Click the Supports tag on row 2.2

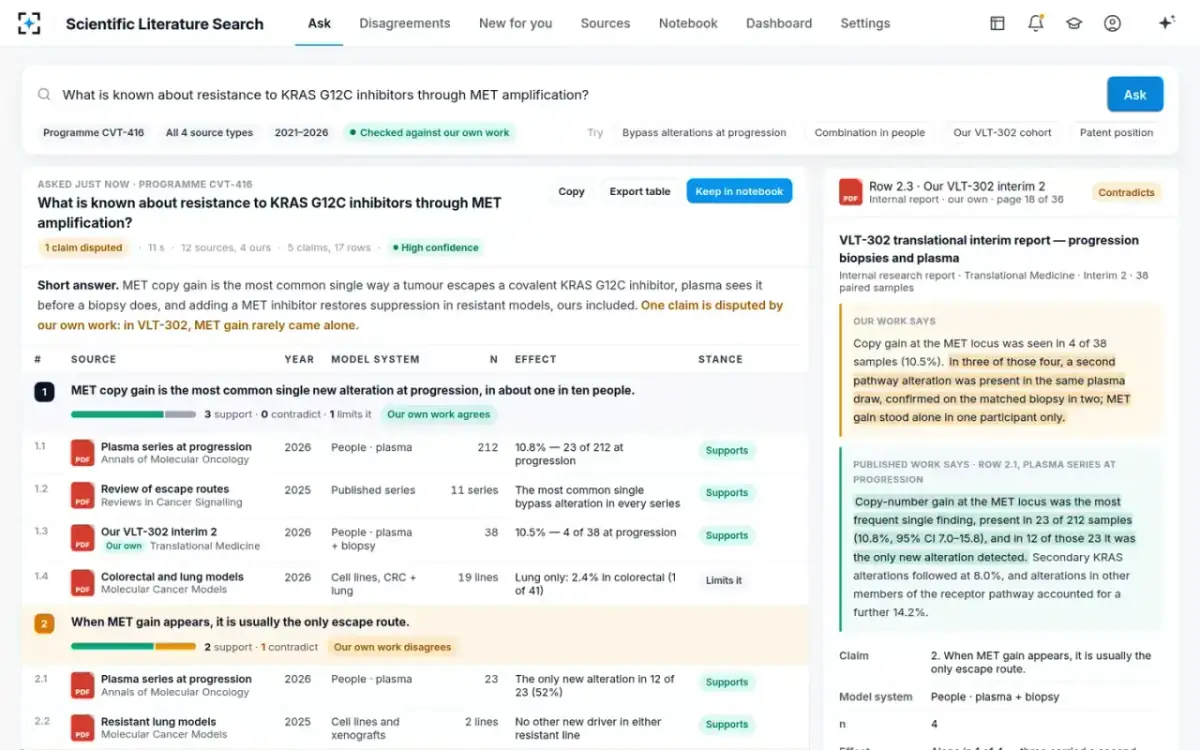coord(726,724)
